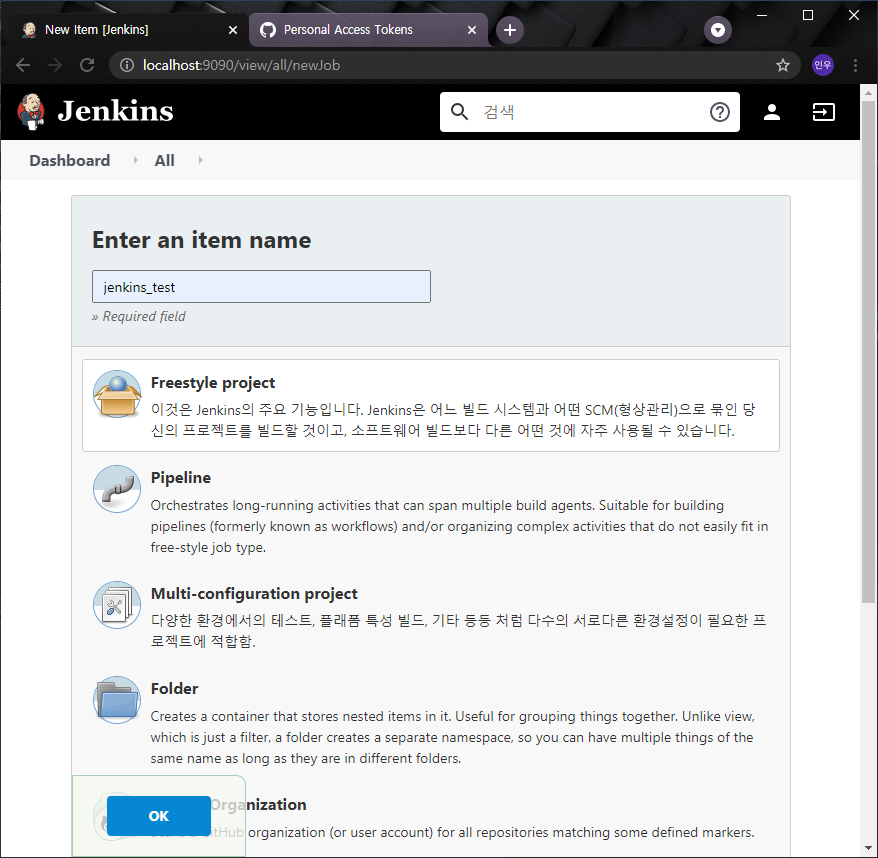Select the Folder icon

pyautogui.click(x=117, y=700)
